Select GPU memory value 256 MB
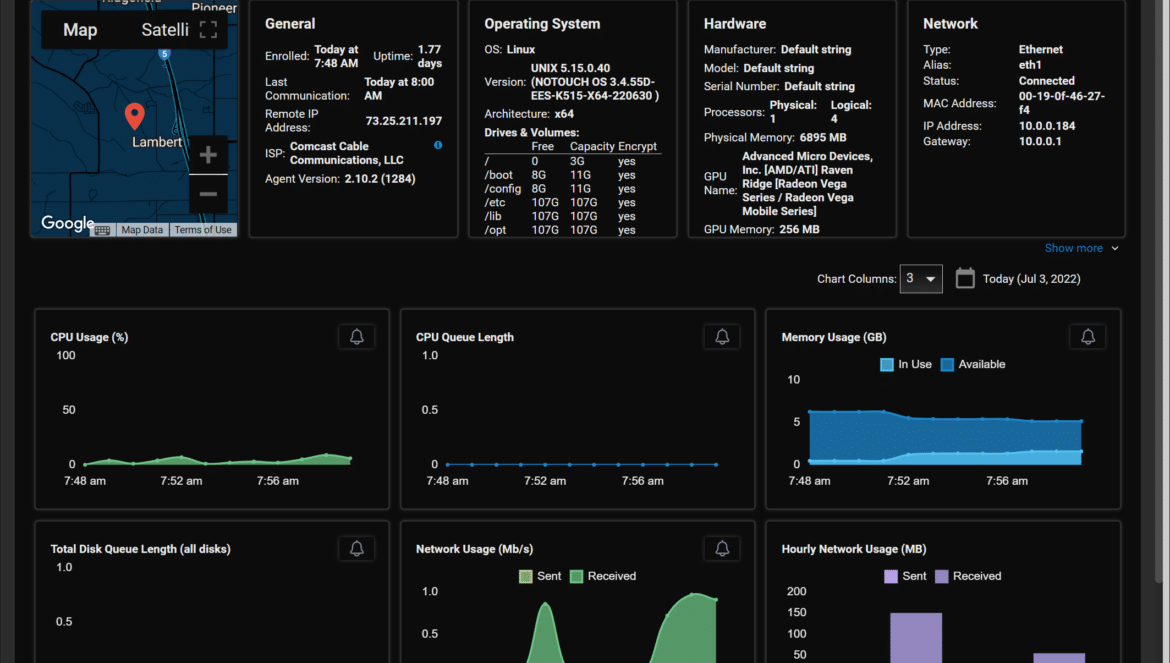 [799, 230]
